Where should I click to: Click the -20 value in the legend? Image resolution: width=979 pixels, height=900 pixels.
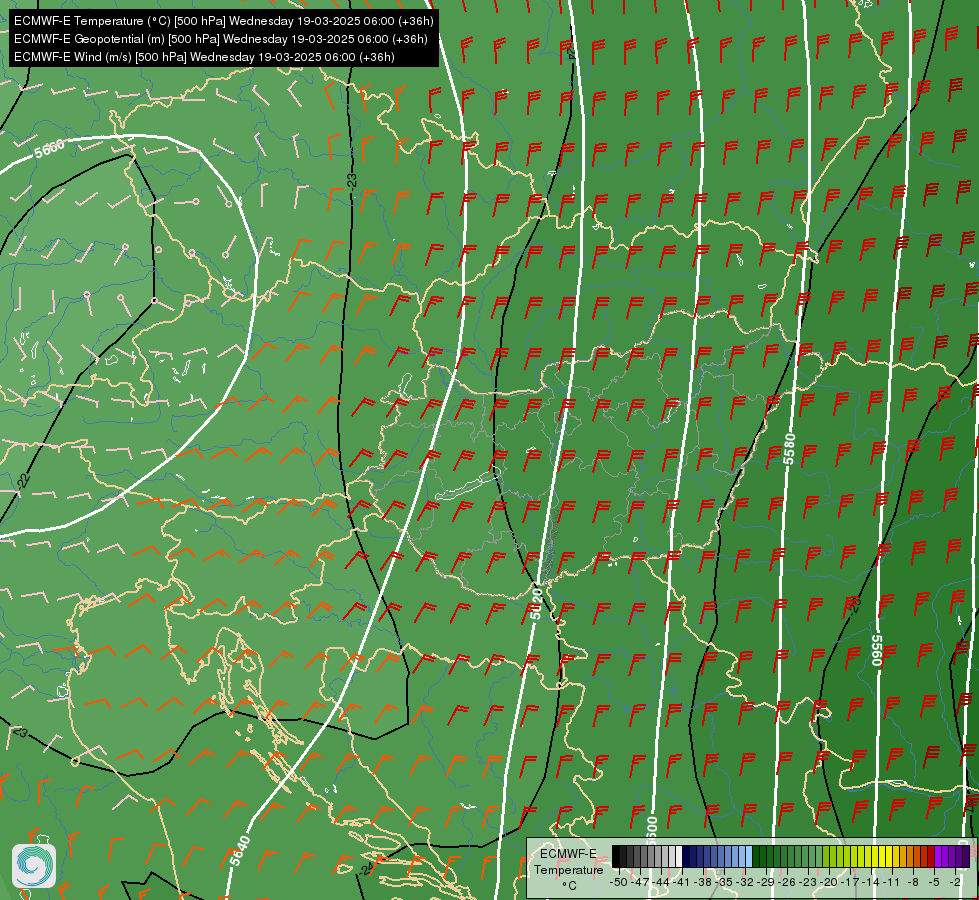pos(829,882)
